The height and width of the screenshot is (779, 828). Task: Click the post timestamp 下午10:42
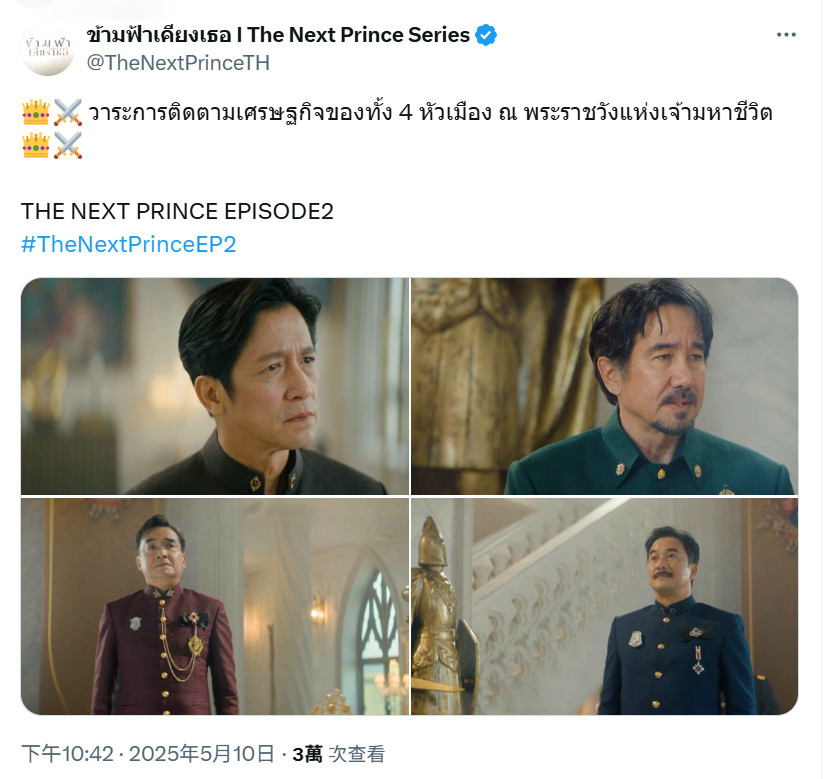(68, 754)
